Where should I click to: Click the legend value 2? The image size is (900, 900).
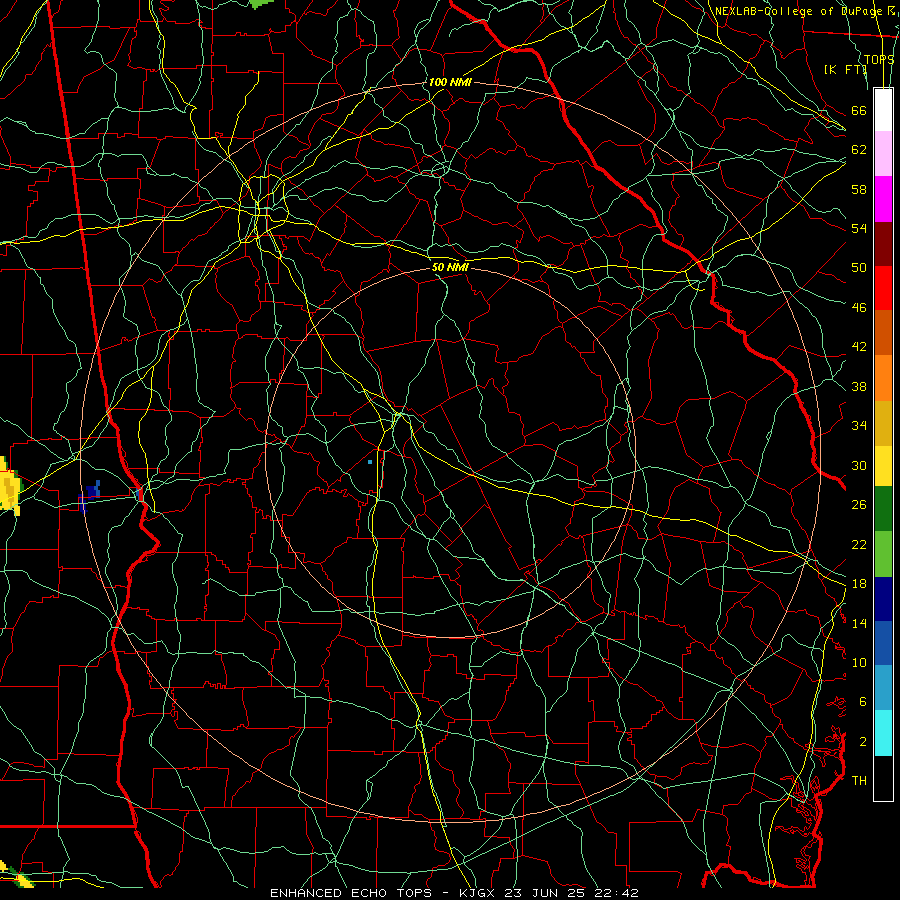coord(863,742)
